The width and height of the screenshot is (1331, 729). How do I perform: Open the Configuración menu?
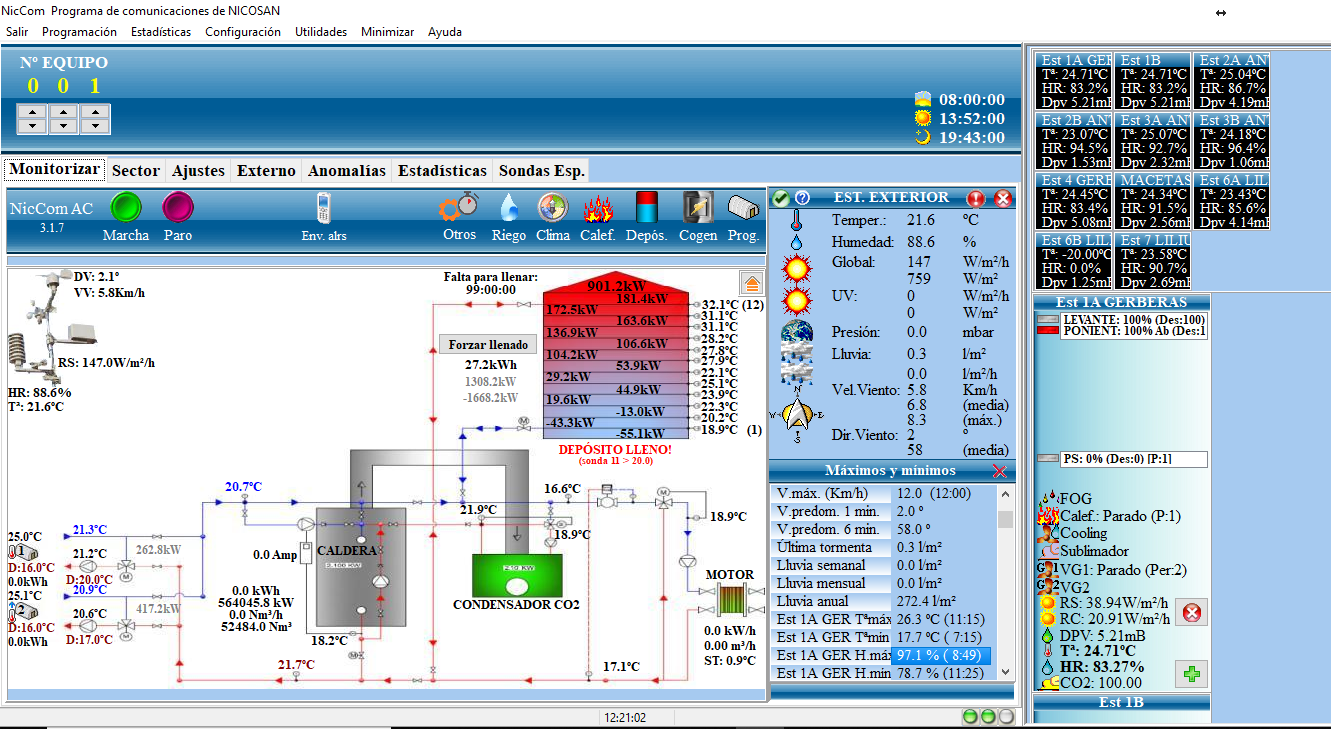click(243, 32)
